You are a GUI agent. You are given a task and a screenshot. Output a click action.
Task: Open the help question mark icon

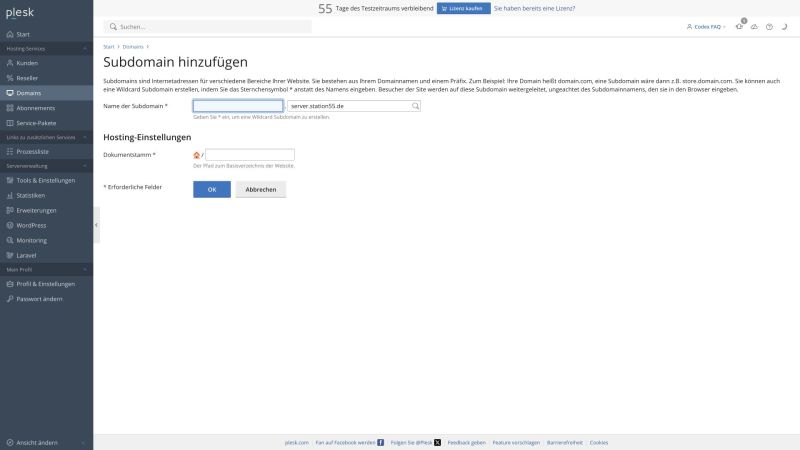(769, 27)
